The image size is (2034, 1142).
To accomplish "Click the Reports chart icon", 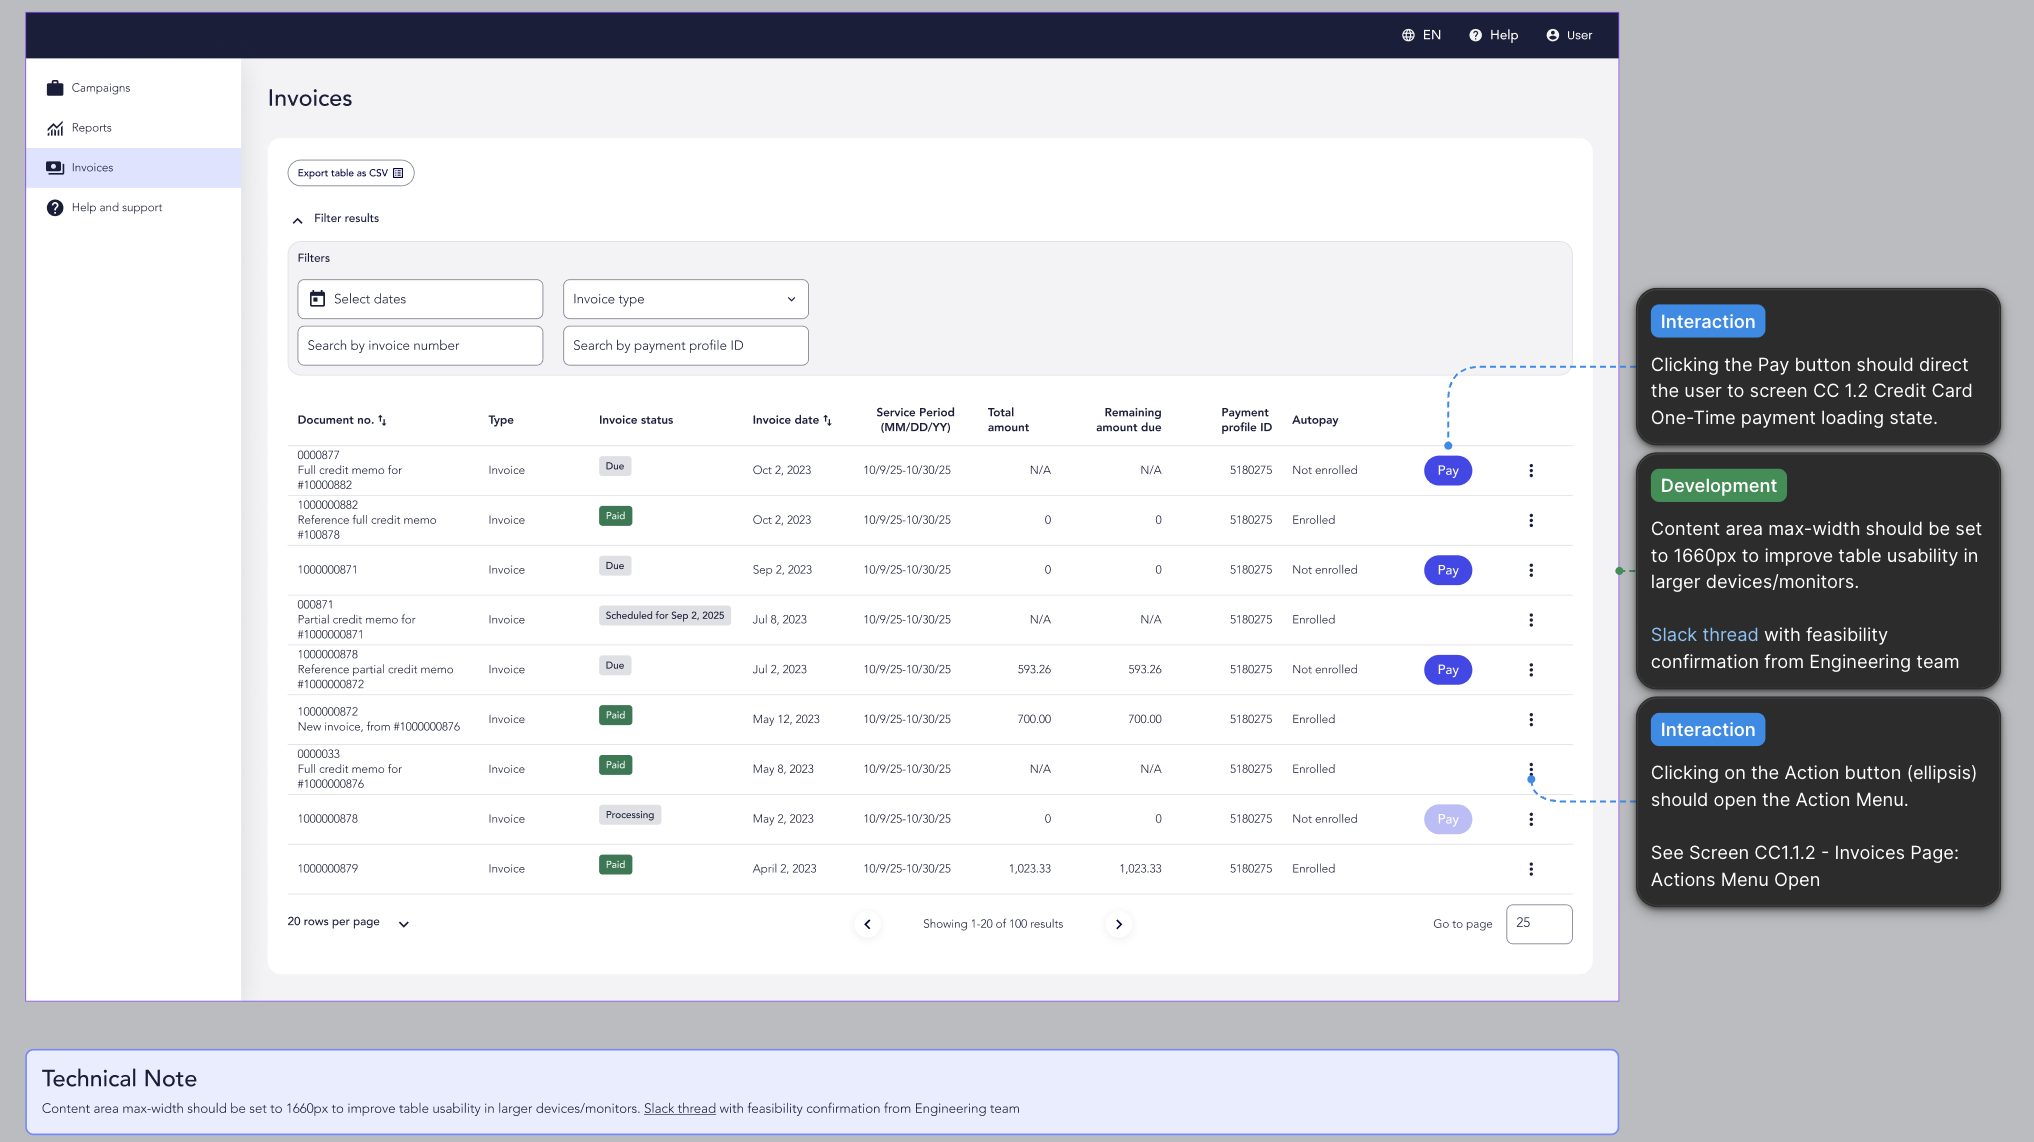I will [55, 128].
